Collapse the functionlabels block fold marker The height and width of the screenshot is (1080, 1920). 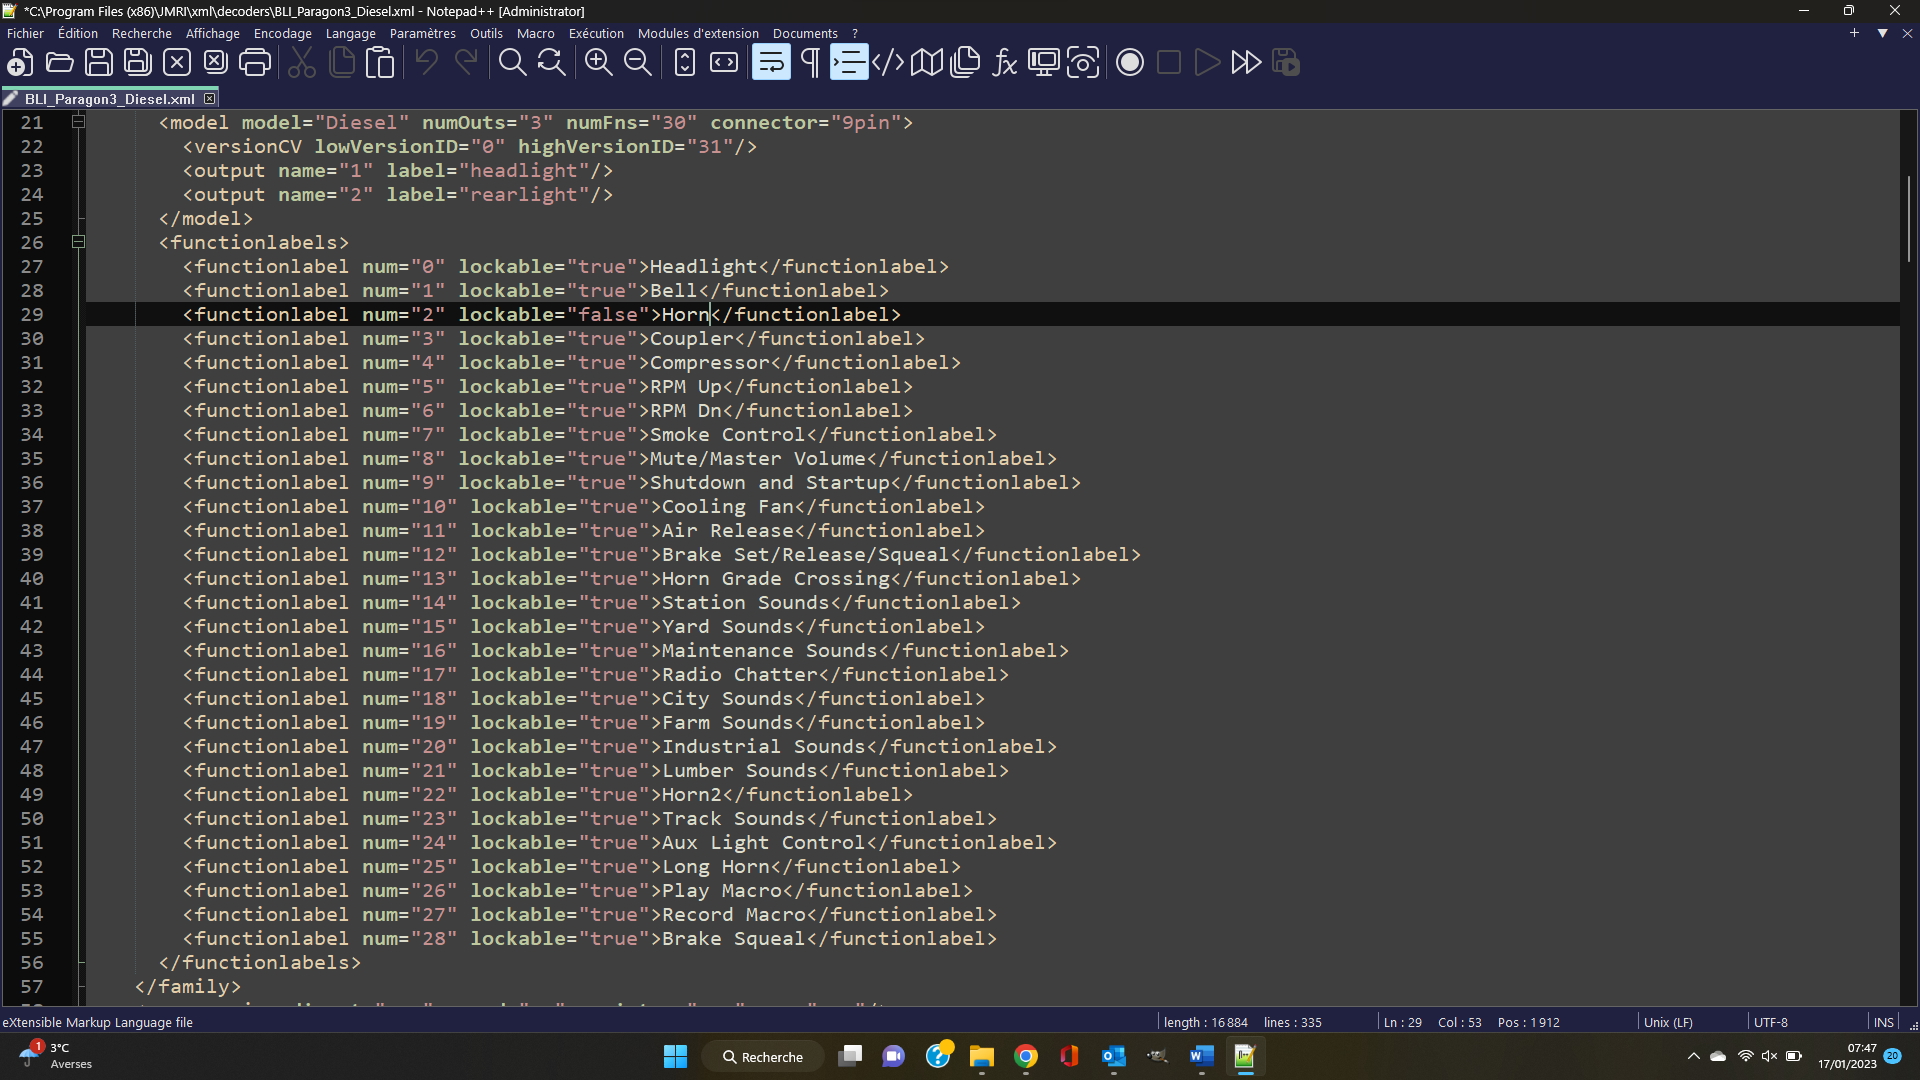pyautogui.click(x=78, y=242)
